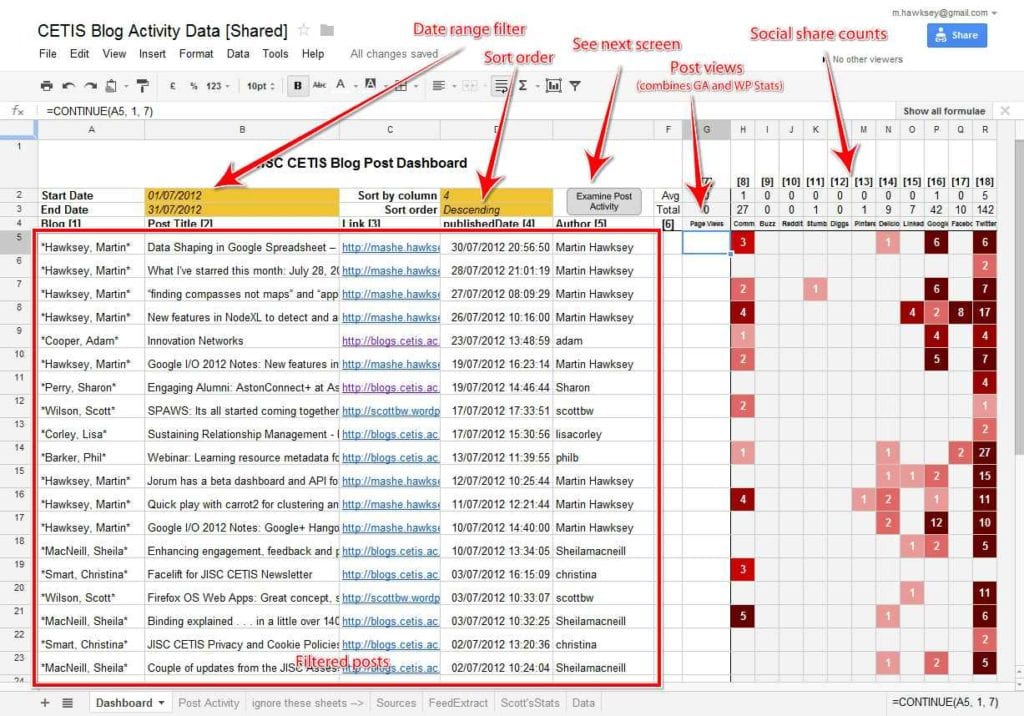Open link for Innovation Networks post
The height and width of the screenshot is (716, 1024).
pos(390,341)
